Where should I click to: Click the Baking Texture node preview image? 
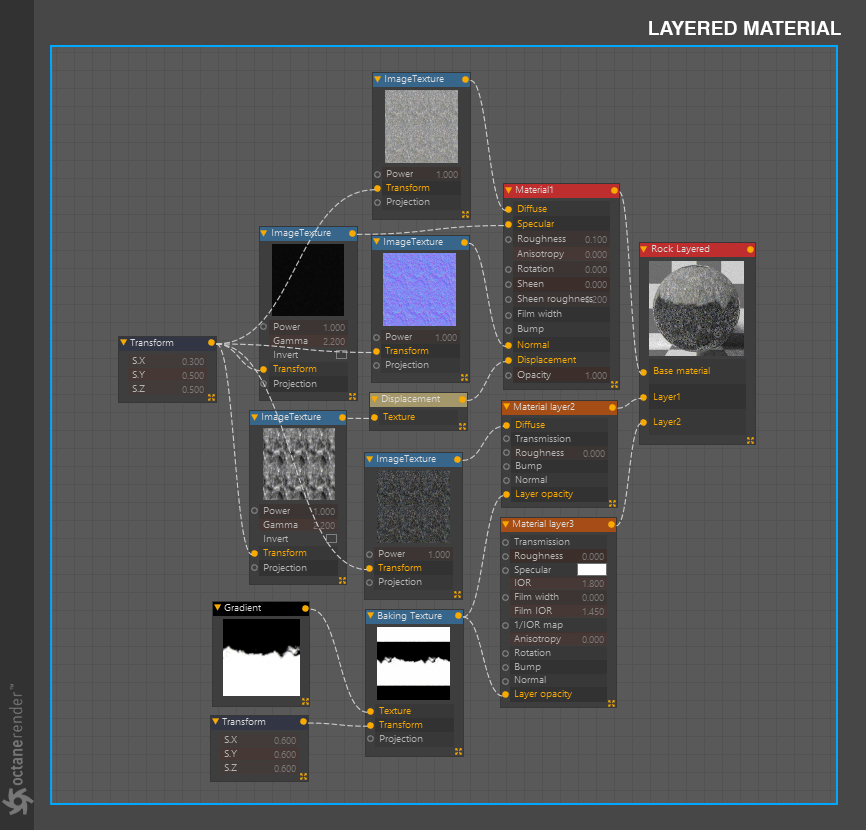coord(413,663)
